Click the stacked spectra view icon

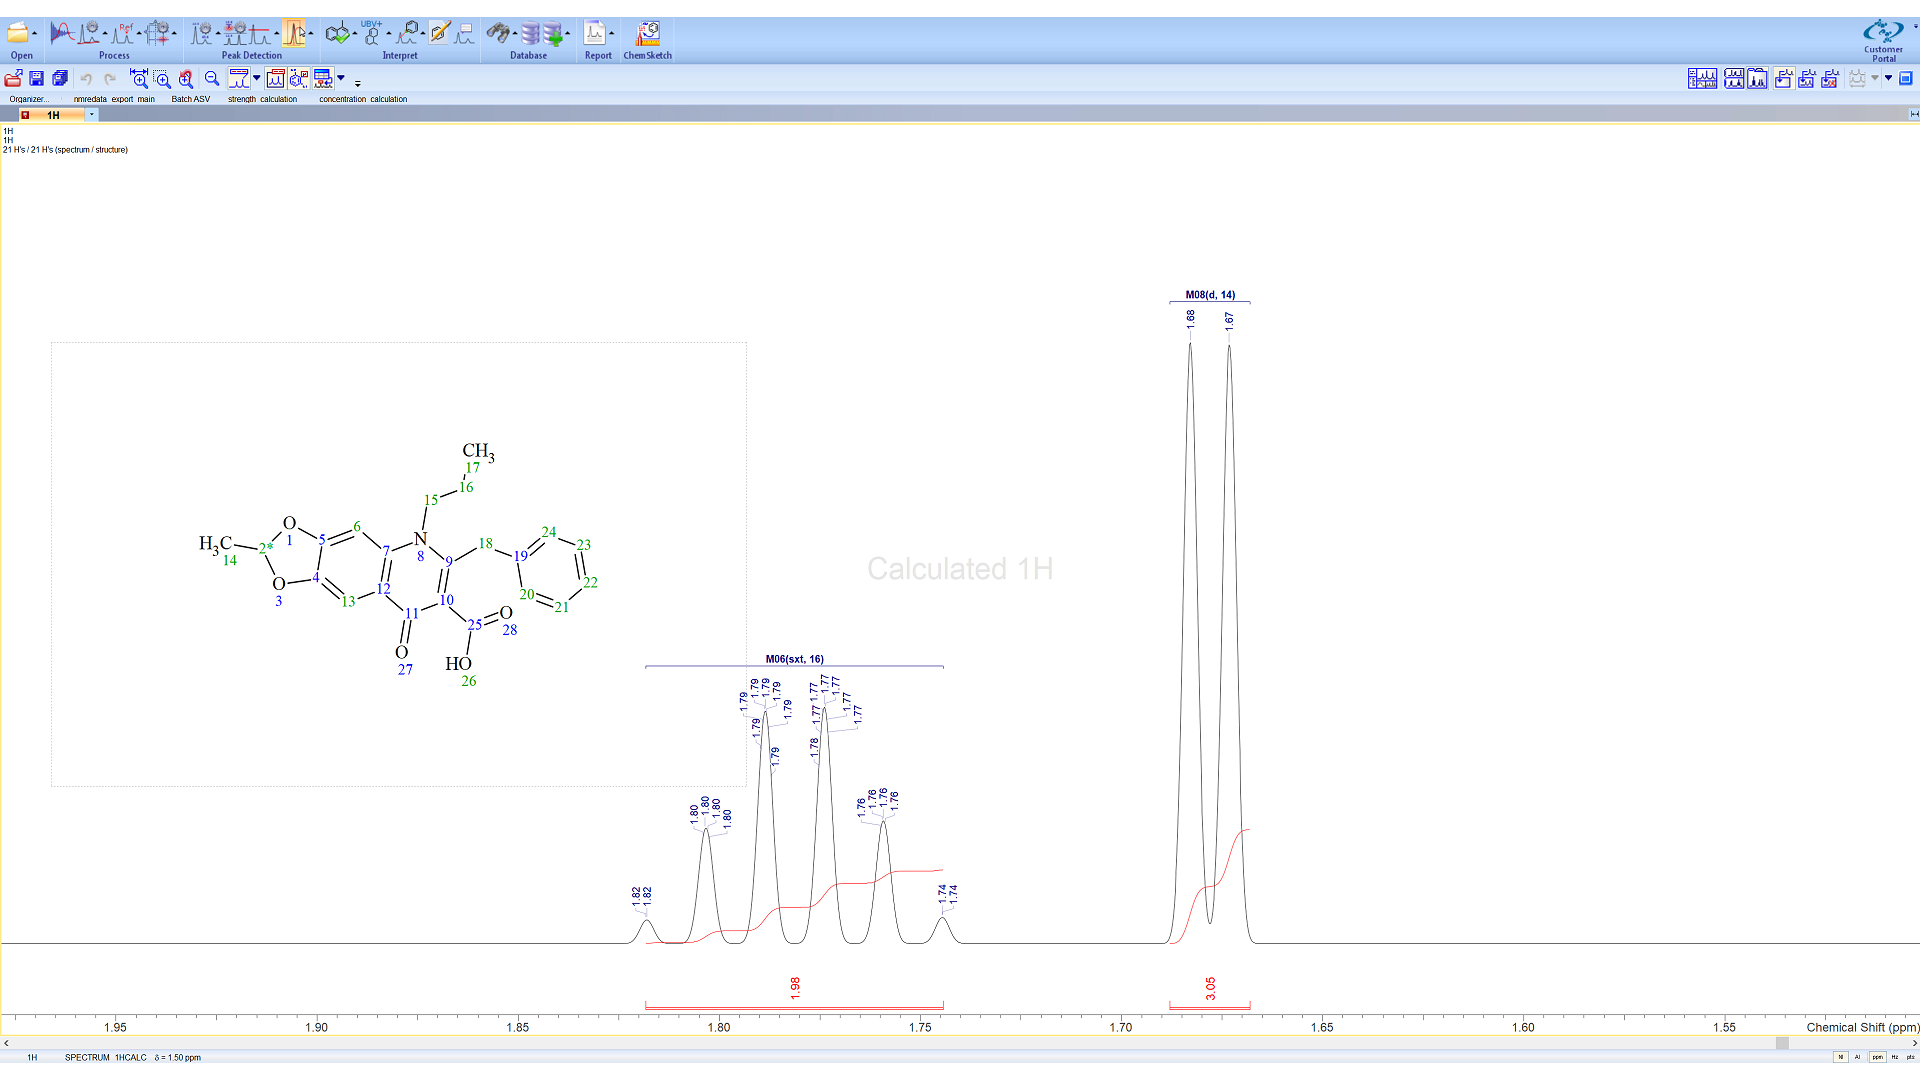pyautogui.click(x=1734, y=78)
